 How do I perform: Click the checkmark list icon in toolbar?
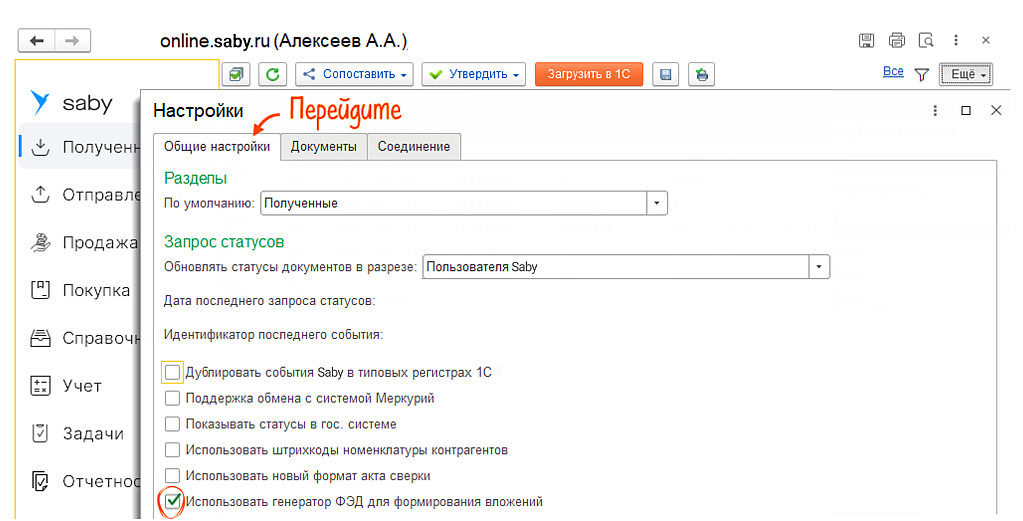pyautogui.click(x=235, y=75)
